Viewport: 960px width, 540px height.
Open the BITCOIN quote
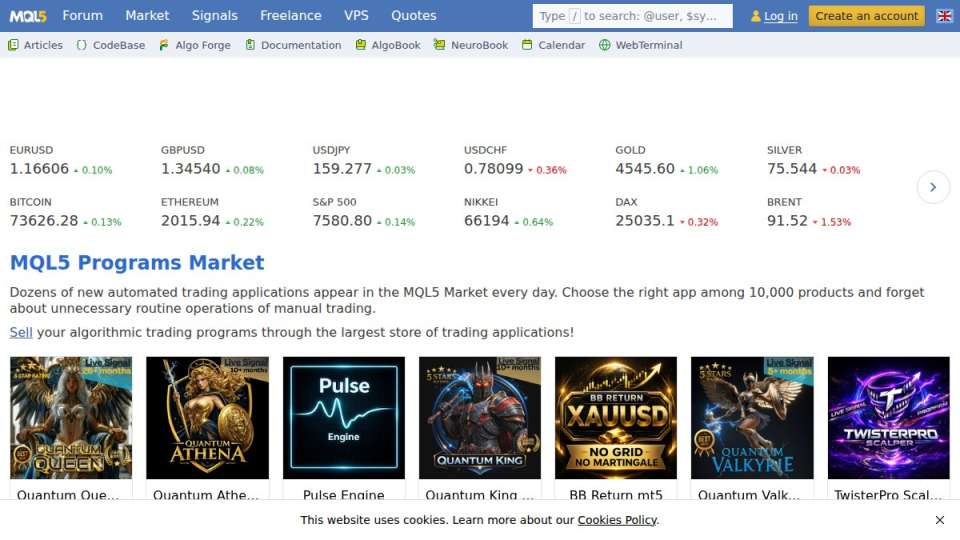(x=66, y=213)
